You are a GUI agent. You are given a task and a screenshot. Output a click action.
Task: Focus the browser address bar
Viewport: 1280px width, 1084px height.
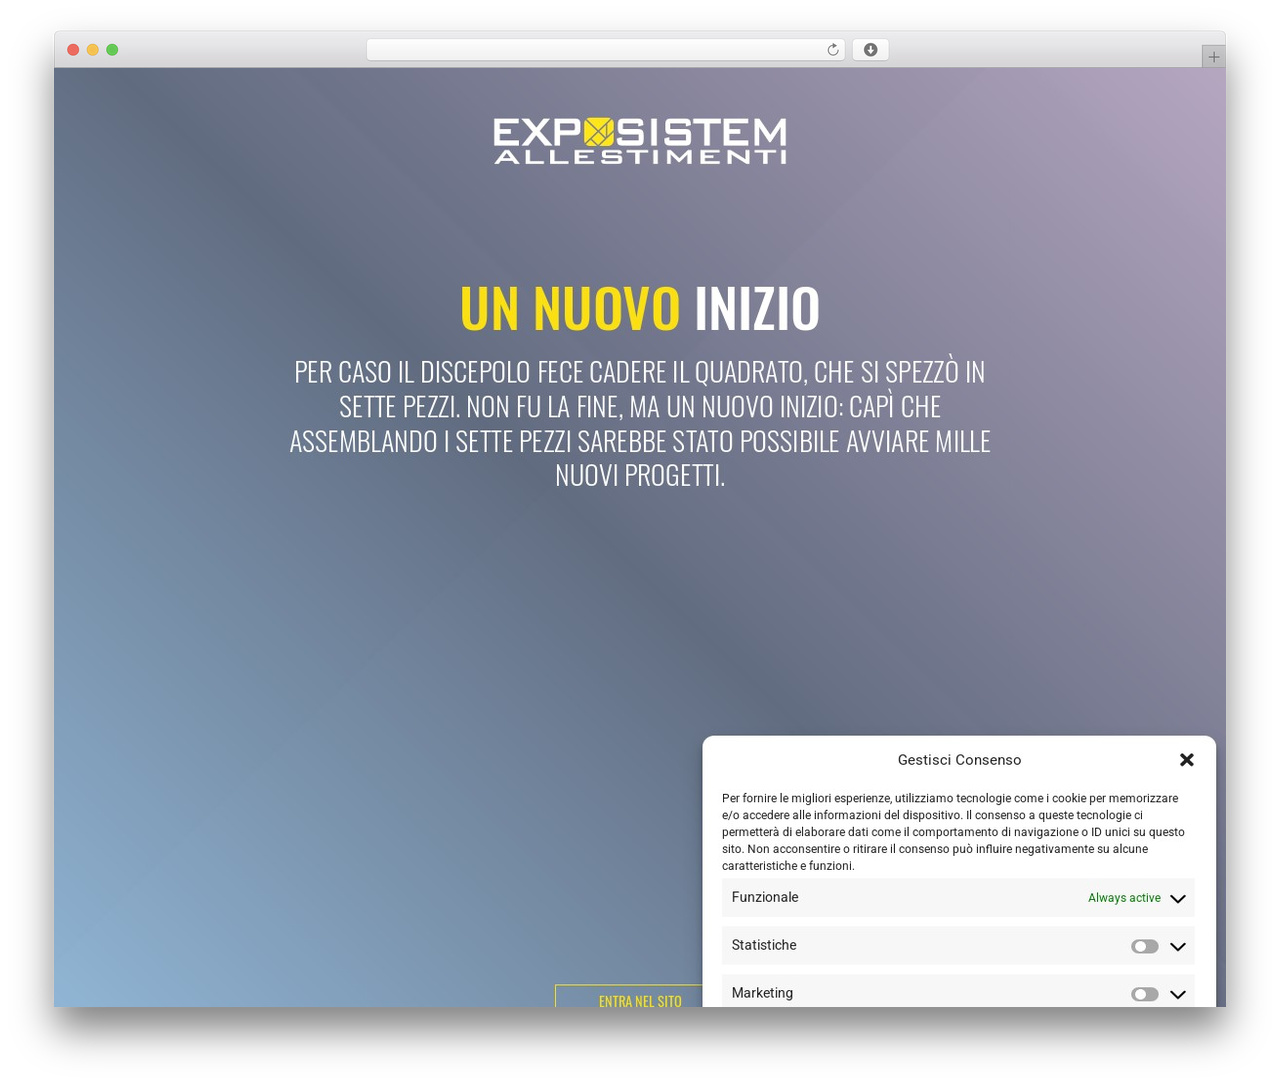[605, 50]
